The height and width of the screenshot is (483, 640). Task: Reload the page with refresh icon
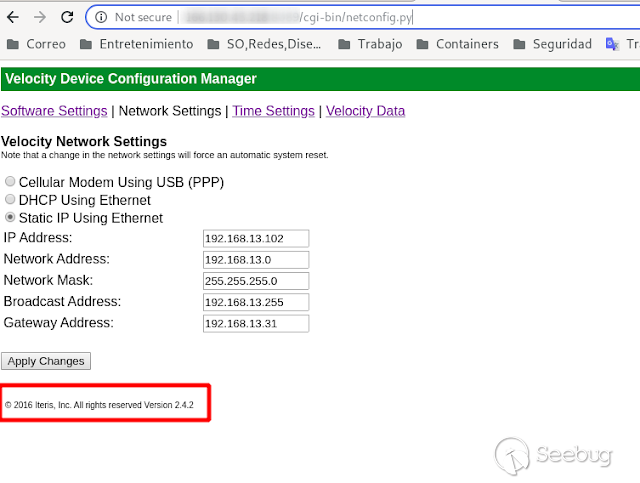click(x=67, y=17)
